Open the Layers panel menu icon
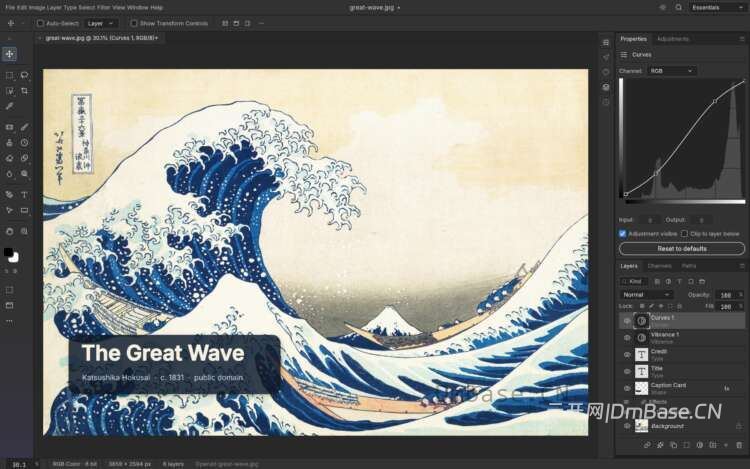This screenshot has width=750, height=469. tap(742, 266)
